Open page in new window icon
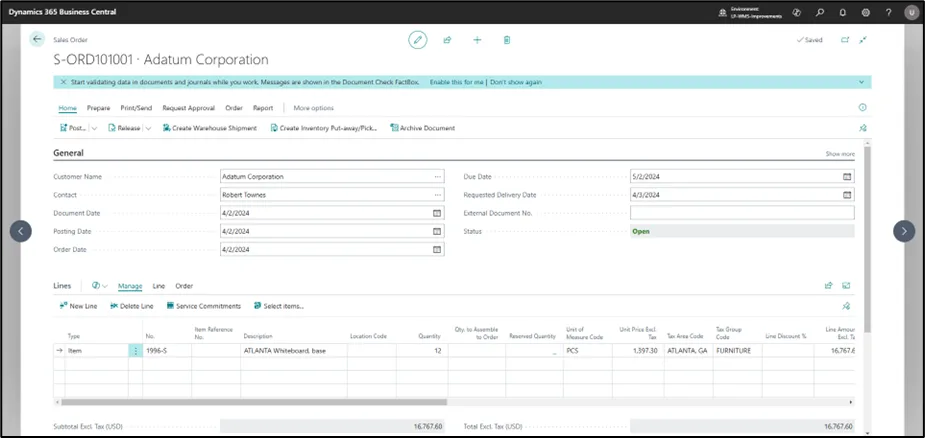 tap(845, 40)
